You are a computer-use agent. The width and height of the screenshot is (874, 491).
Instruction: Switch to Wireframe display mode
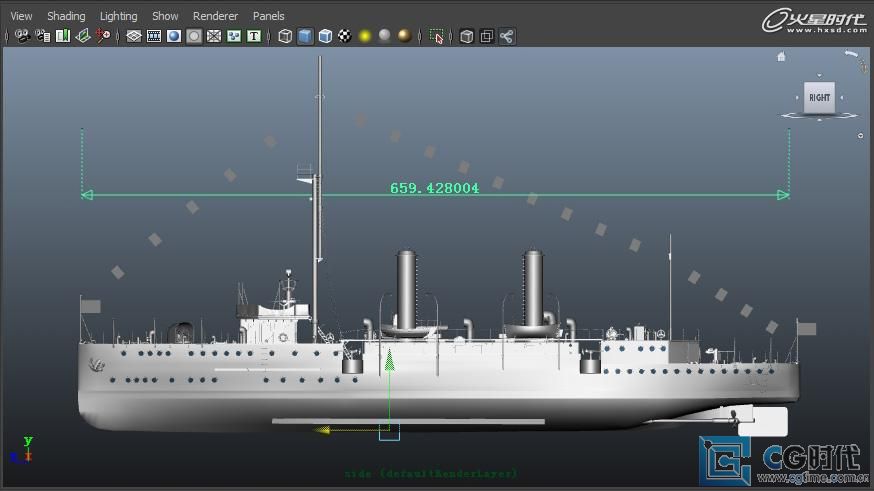point(285,36)
